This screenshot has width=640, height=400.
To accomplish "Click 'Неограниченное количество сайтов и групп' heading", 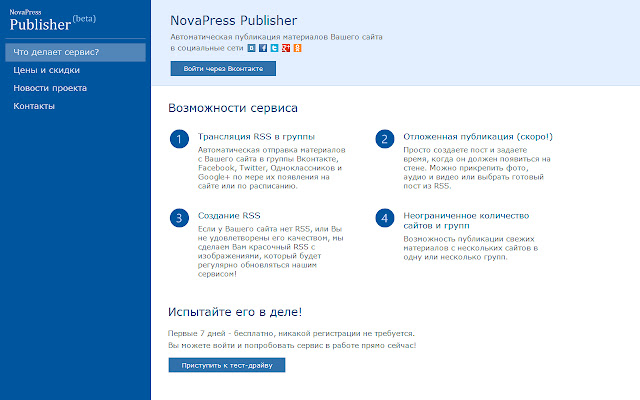I will (x=466, y=220).
